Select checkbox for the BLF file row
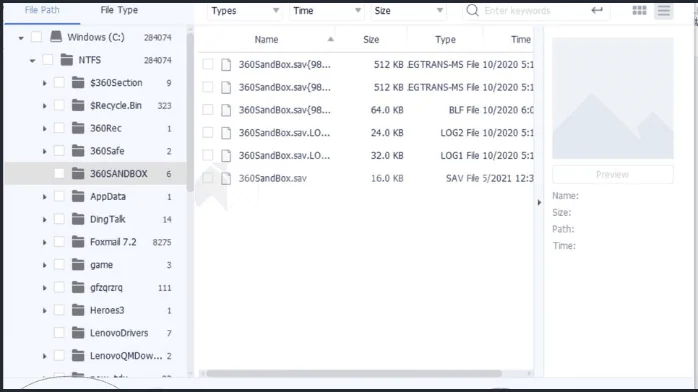 (207, 110)
